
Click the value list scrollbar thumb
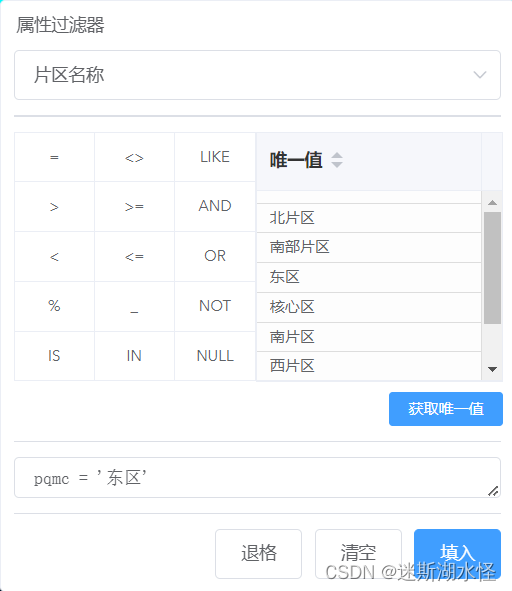point(492,268)
